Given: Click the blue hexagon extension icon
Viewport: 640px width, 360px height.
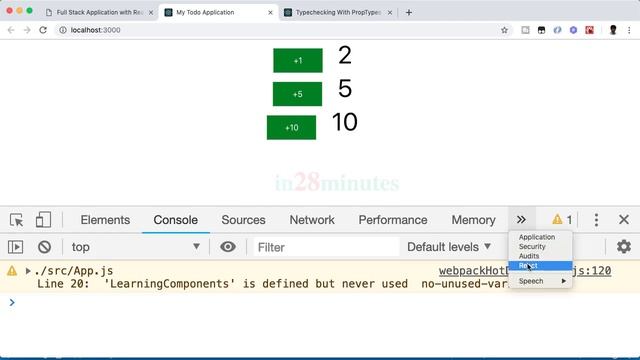Looking at the screenshot, I should coord(573,30).
